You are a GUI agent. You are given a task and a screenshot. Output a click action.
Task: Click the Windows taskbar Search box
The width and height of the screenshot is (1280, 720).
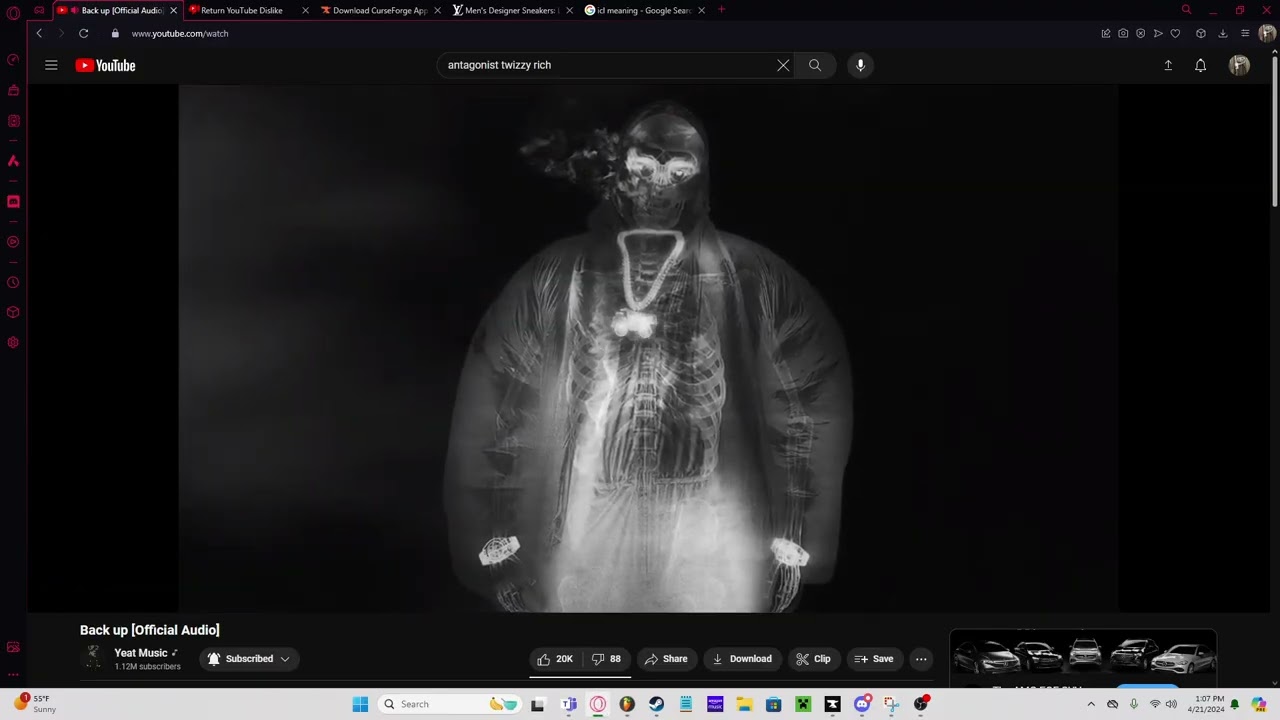tap(450, 704)
